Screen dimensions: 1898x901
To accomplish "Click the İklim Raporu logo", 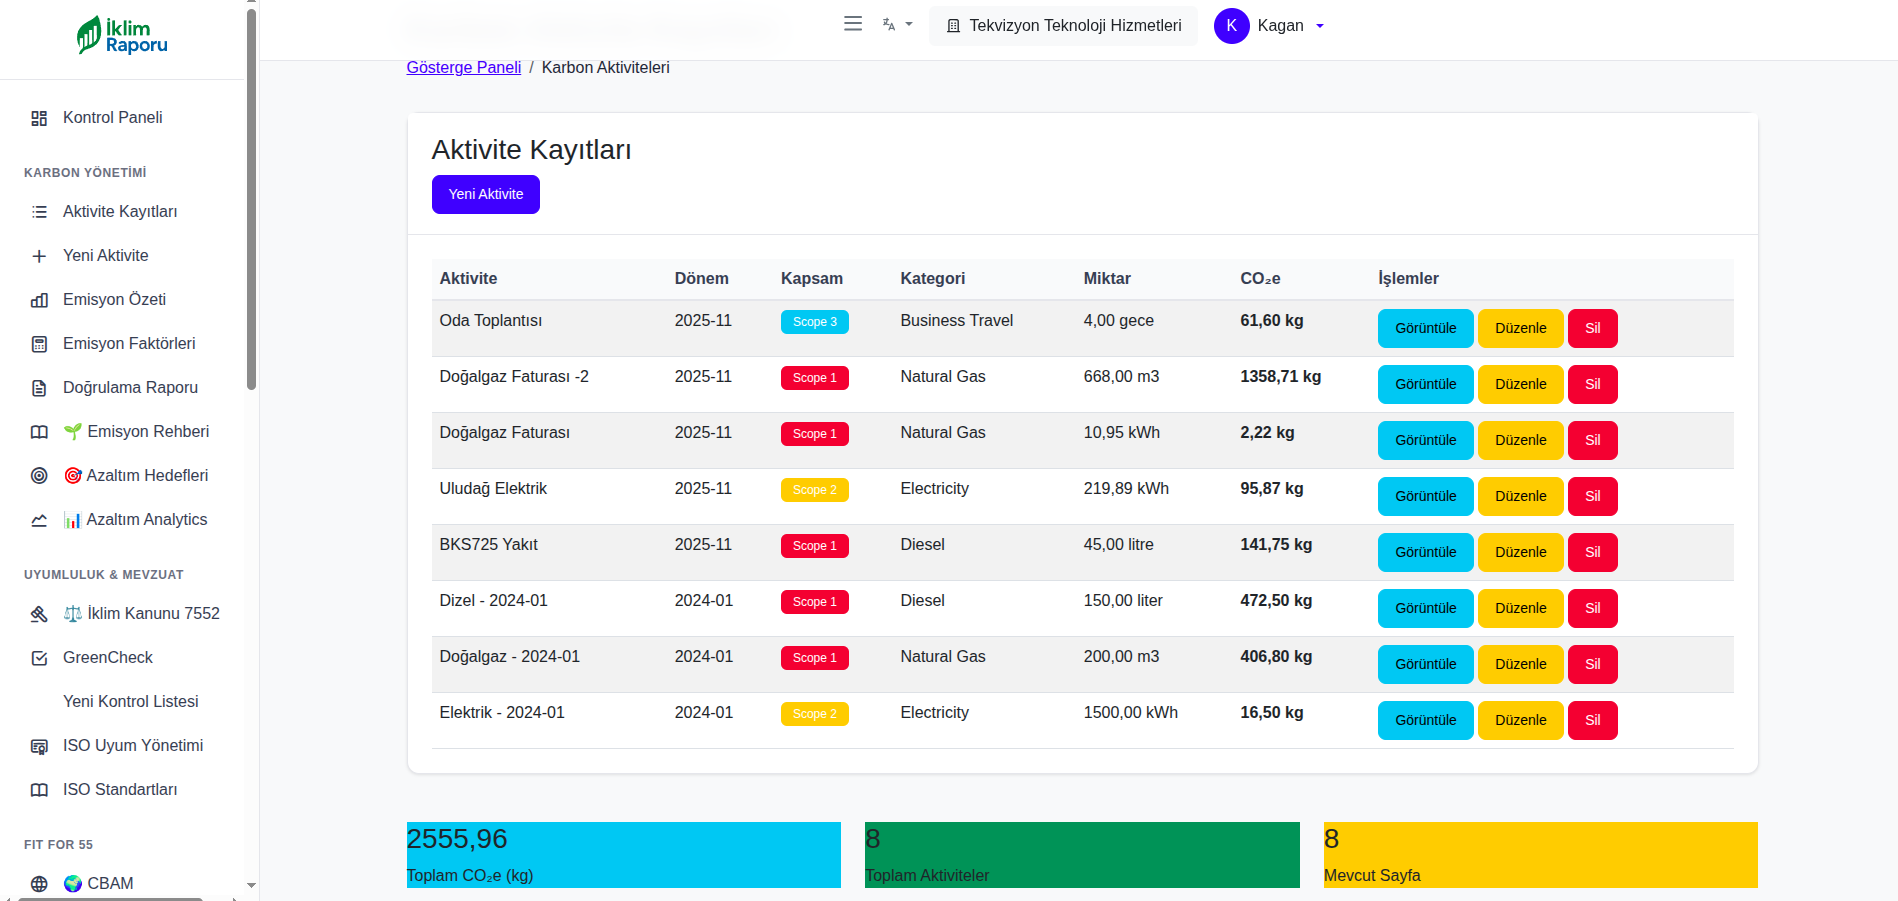I will click(122, 36).
